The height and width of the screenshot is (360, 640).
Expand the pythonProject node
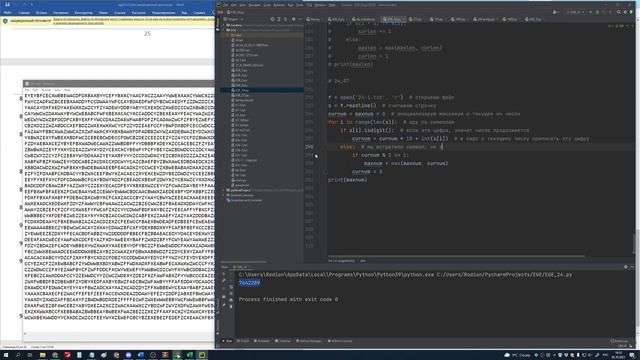click(223, 190)
